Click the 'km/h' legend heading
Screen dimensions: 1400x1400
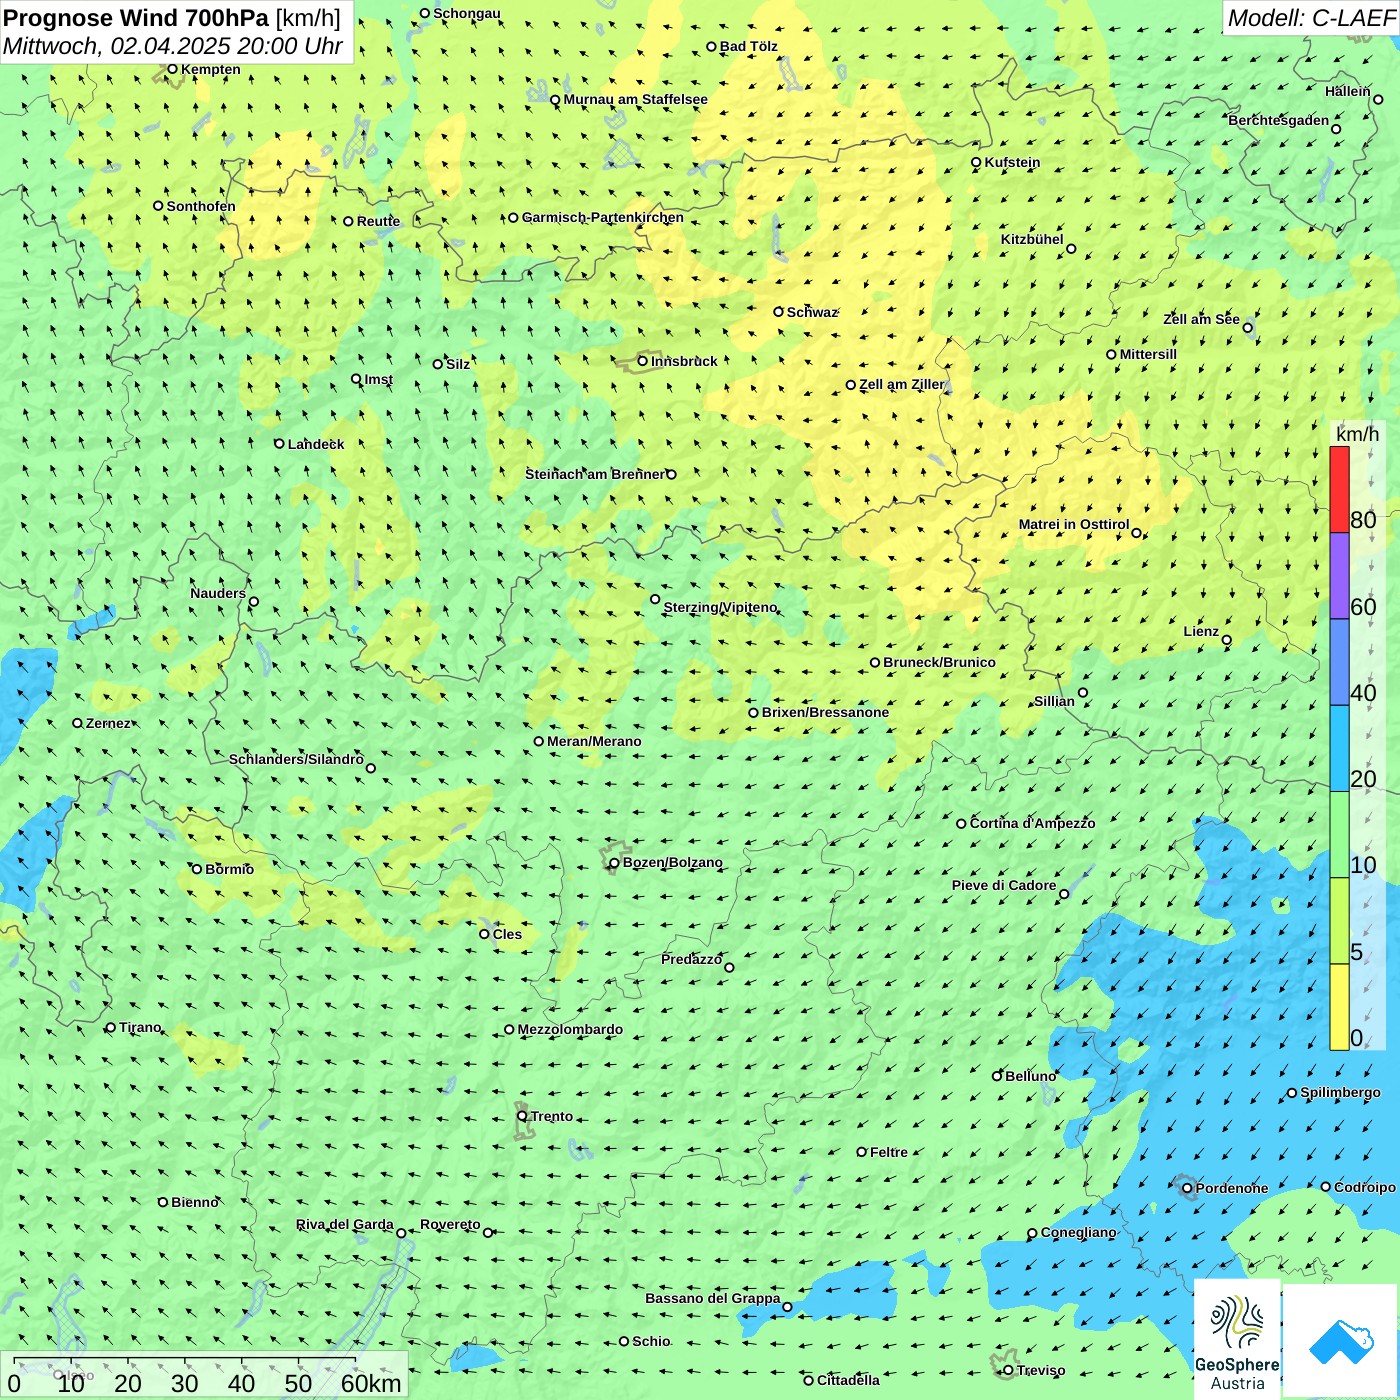[1357, 434]
